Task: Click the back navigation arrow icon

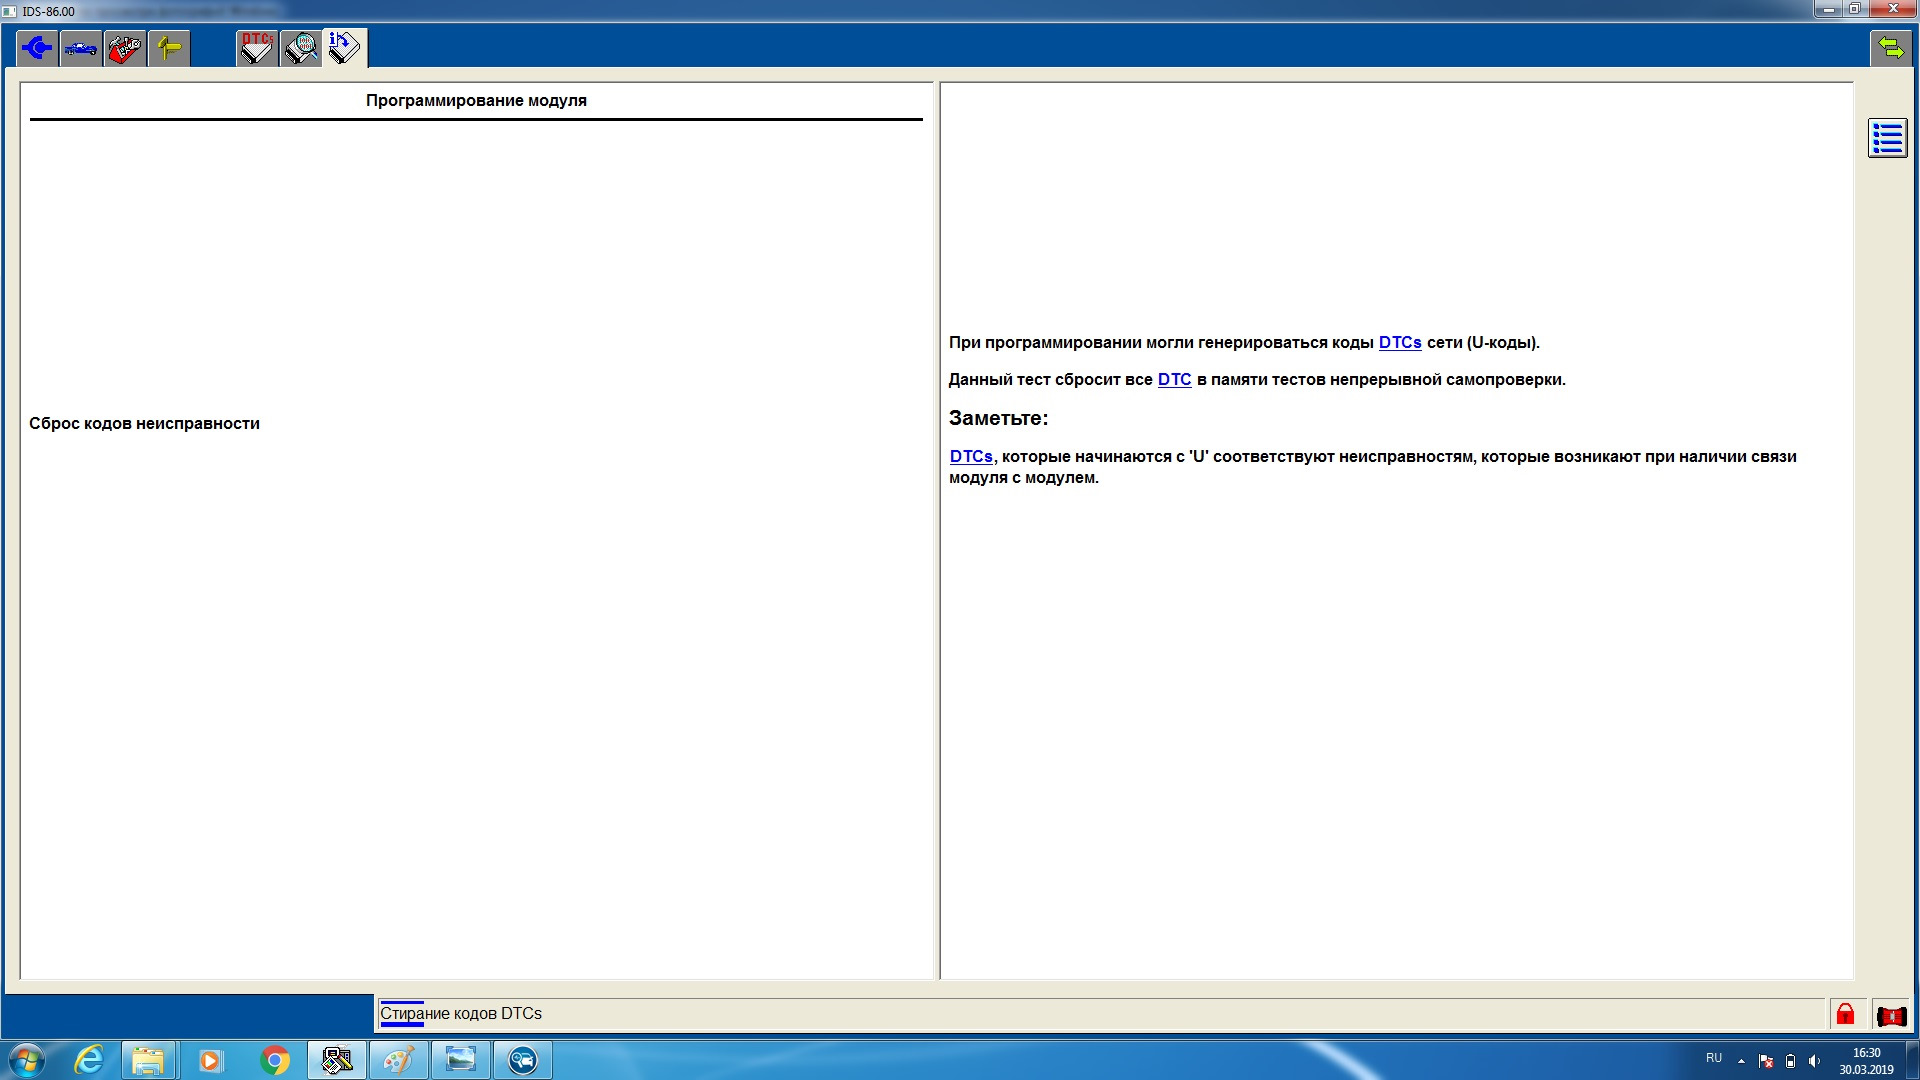Action: point(36,47)
